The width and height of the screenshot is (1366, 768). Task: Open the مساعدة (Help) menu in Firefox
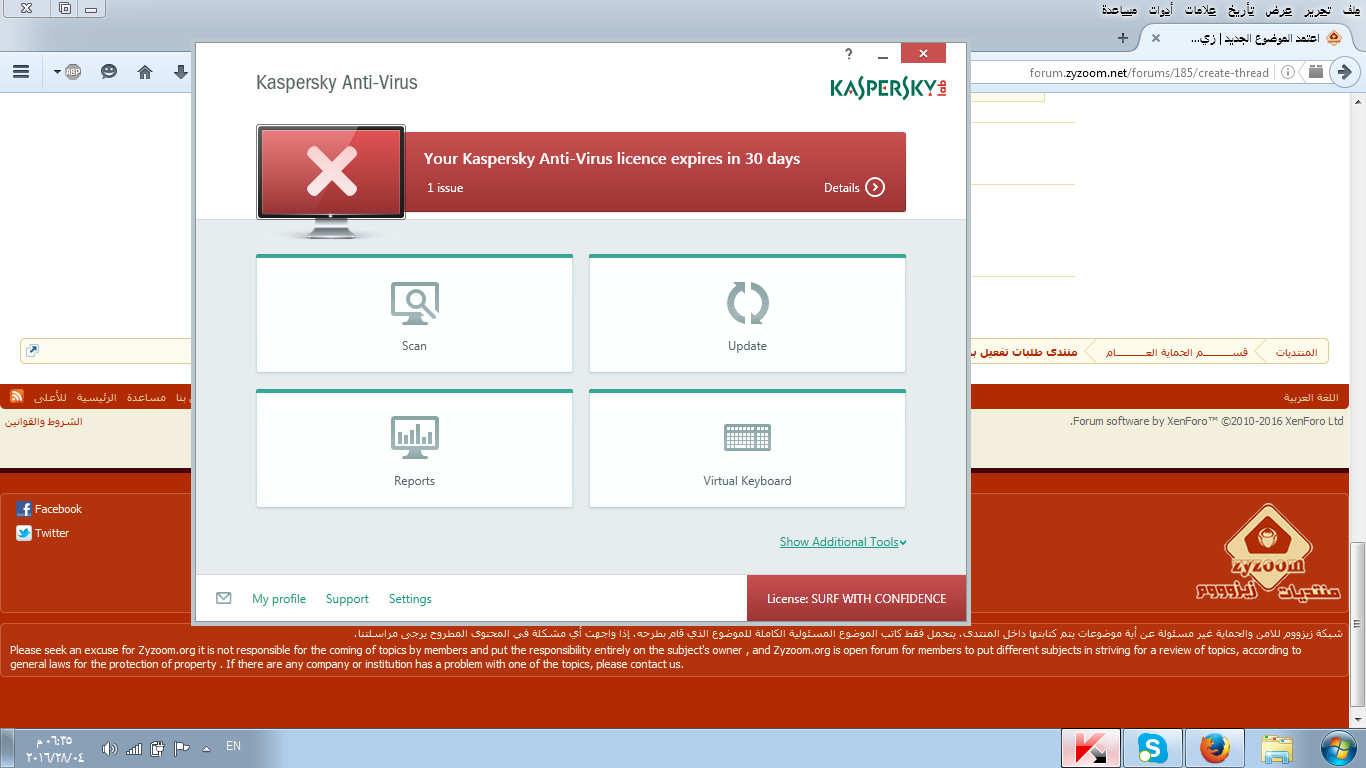tap(1118, 10)
